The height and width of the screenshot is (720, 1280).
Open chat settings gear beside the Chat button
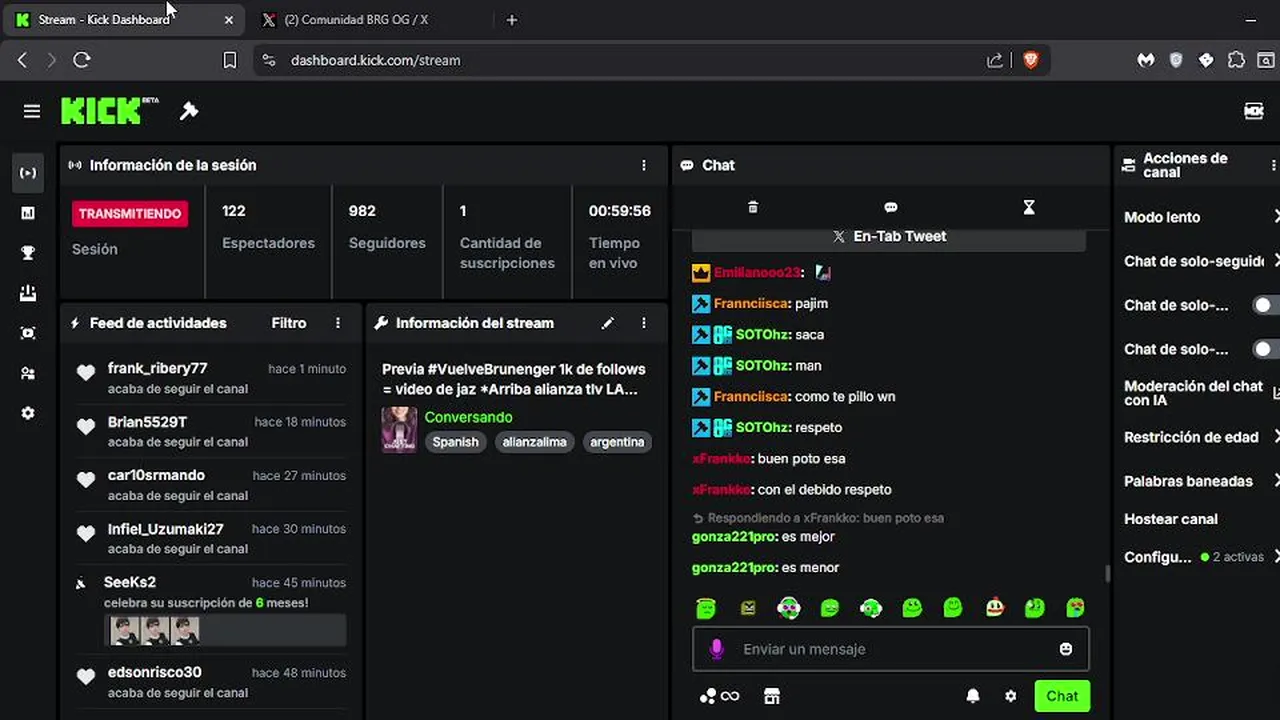pos(1011,696)
